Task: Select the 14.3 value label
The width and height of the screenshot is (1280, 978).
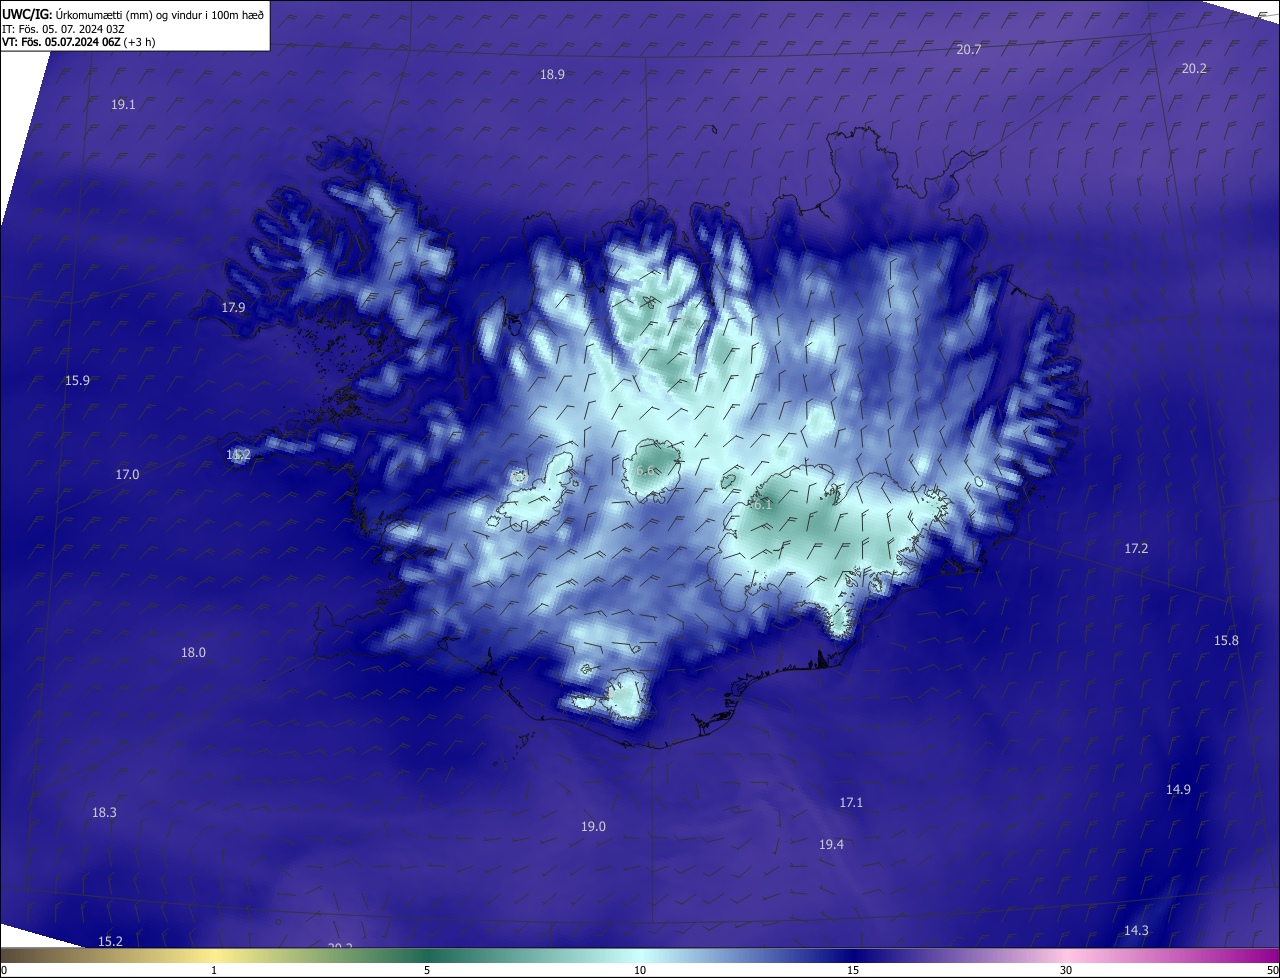Action: [x=1136, y=930]
